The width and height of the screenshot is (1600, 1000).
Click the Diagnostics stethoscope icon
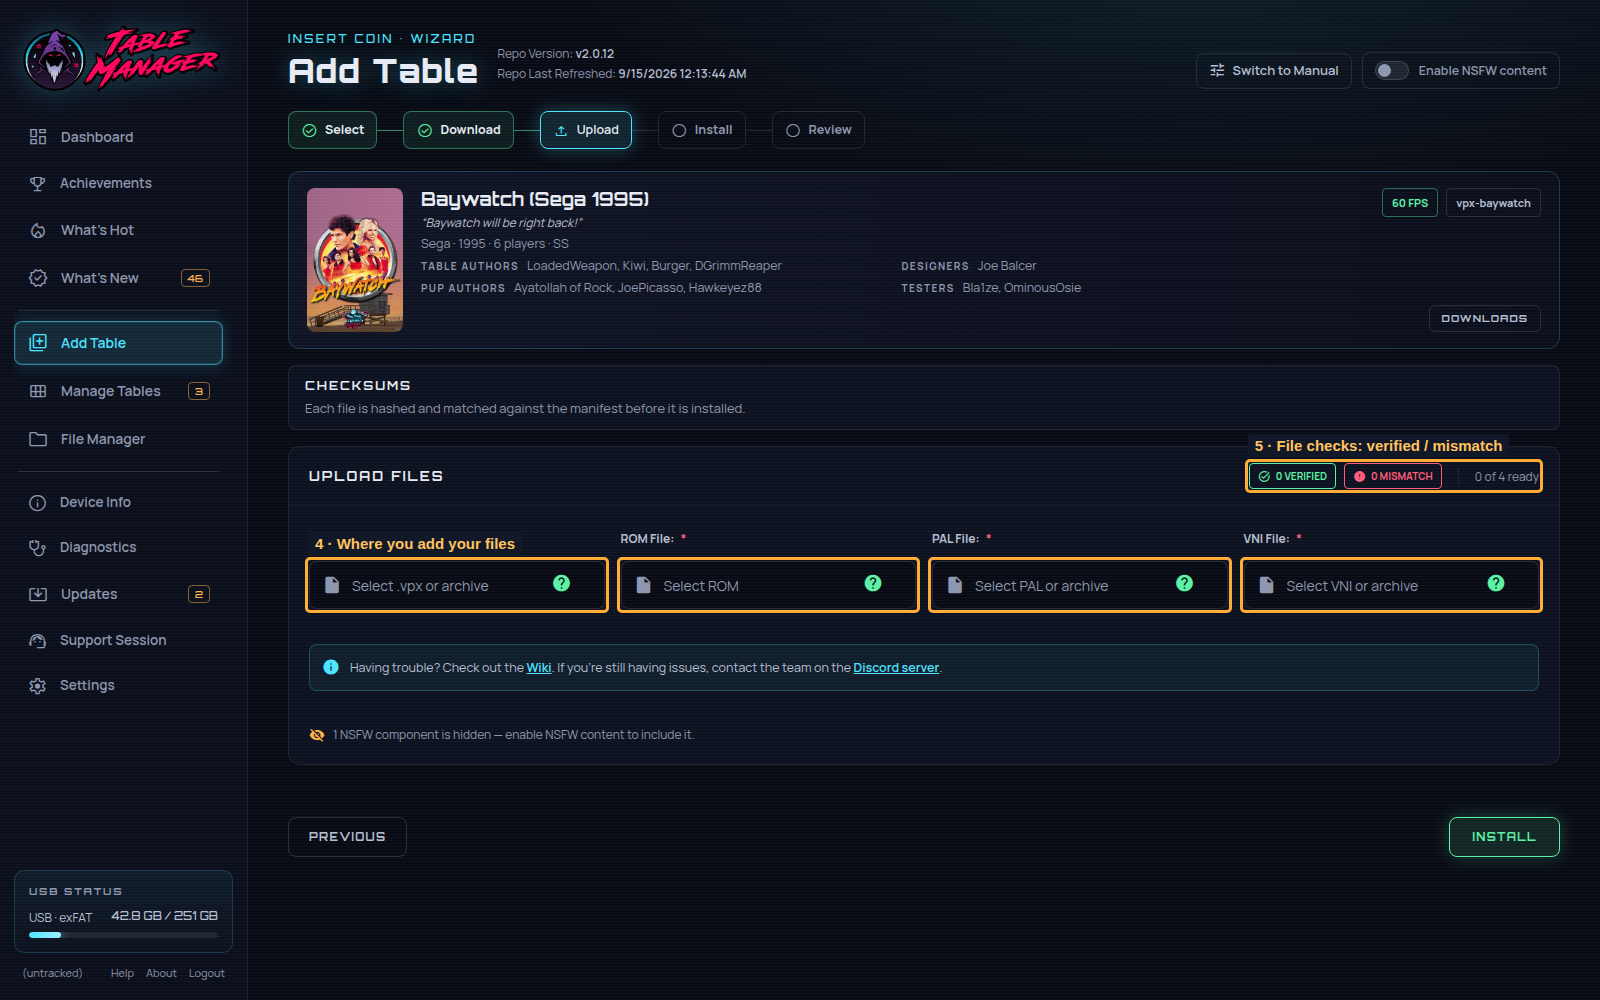tap(38, 547)
